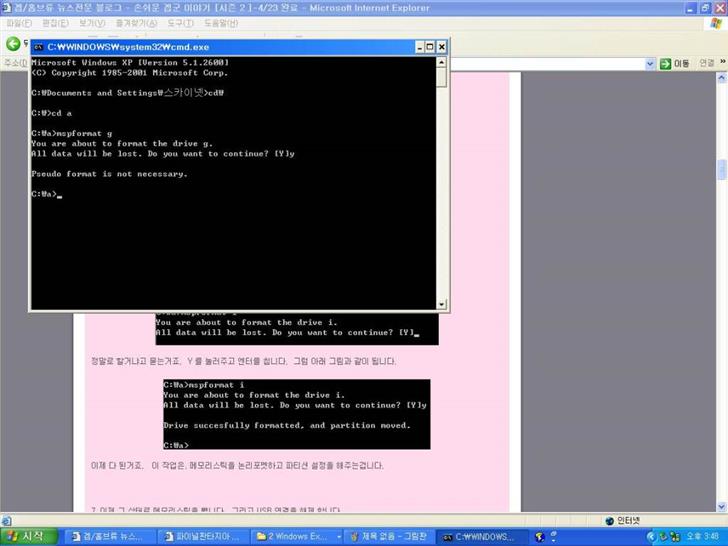This screenshot has height=546, width=728.
Task: Click the IE status bar page icon
Action: (6, 520)
